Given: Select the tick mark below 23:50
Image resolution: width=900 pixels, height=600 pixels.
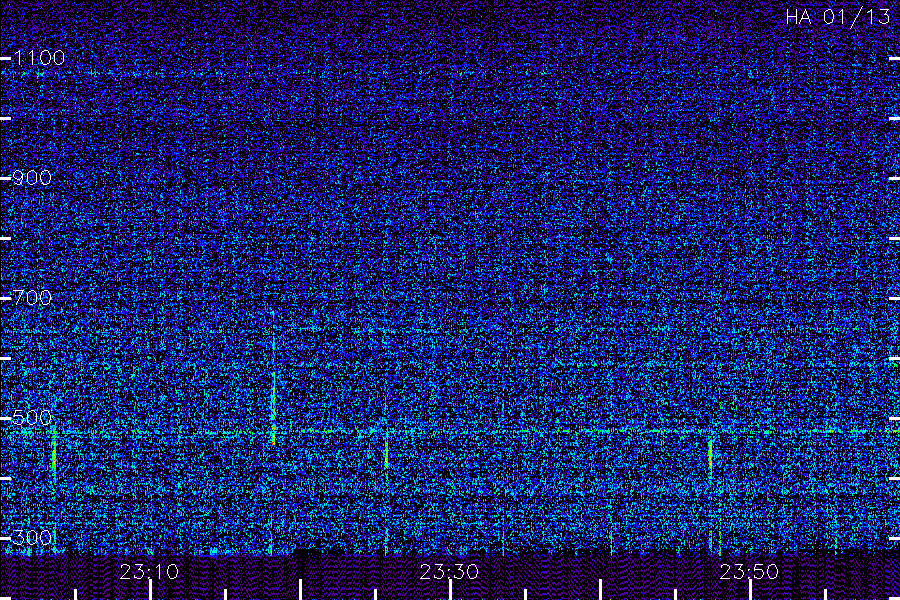Looking at the screenshot, I should pyautogui.click(x=750, y=590).
